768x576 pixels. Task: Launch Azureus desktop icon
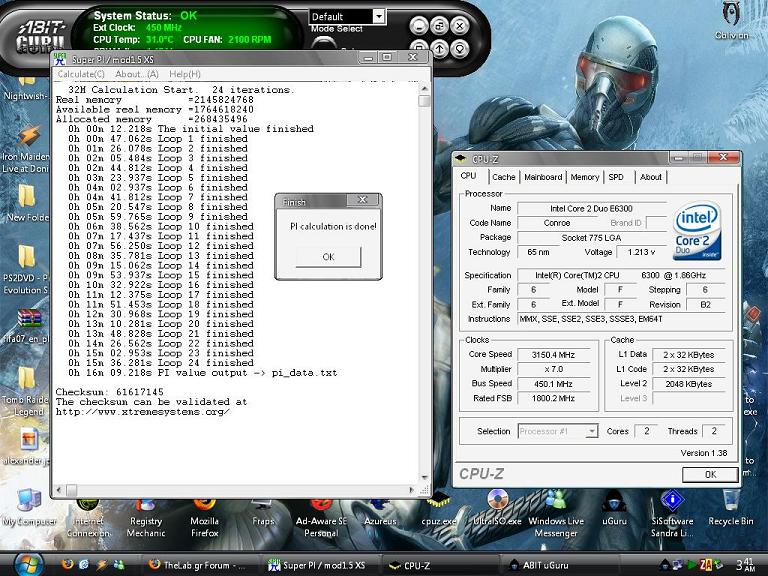(x=380, y=513)
